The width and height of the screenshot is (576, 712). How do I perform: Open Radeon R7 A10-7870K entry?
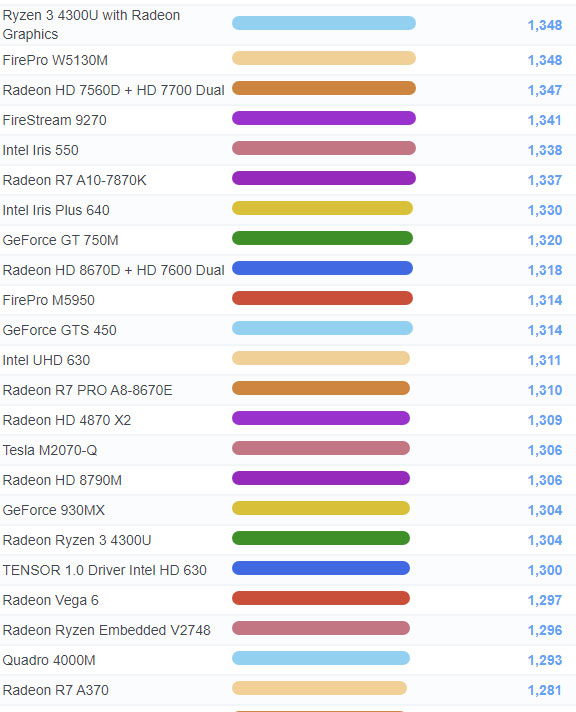pyautogui.click(x=74, y=180)
